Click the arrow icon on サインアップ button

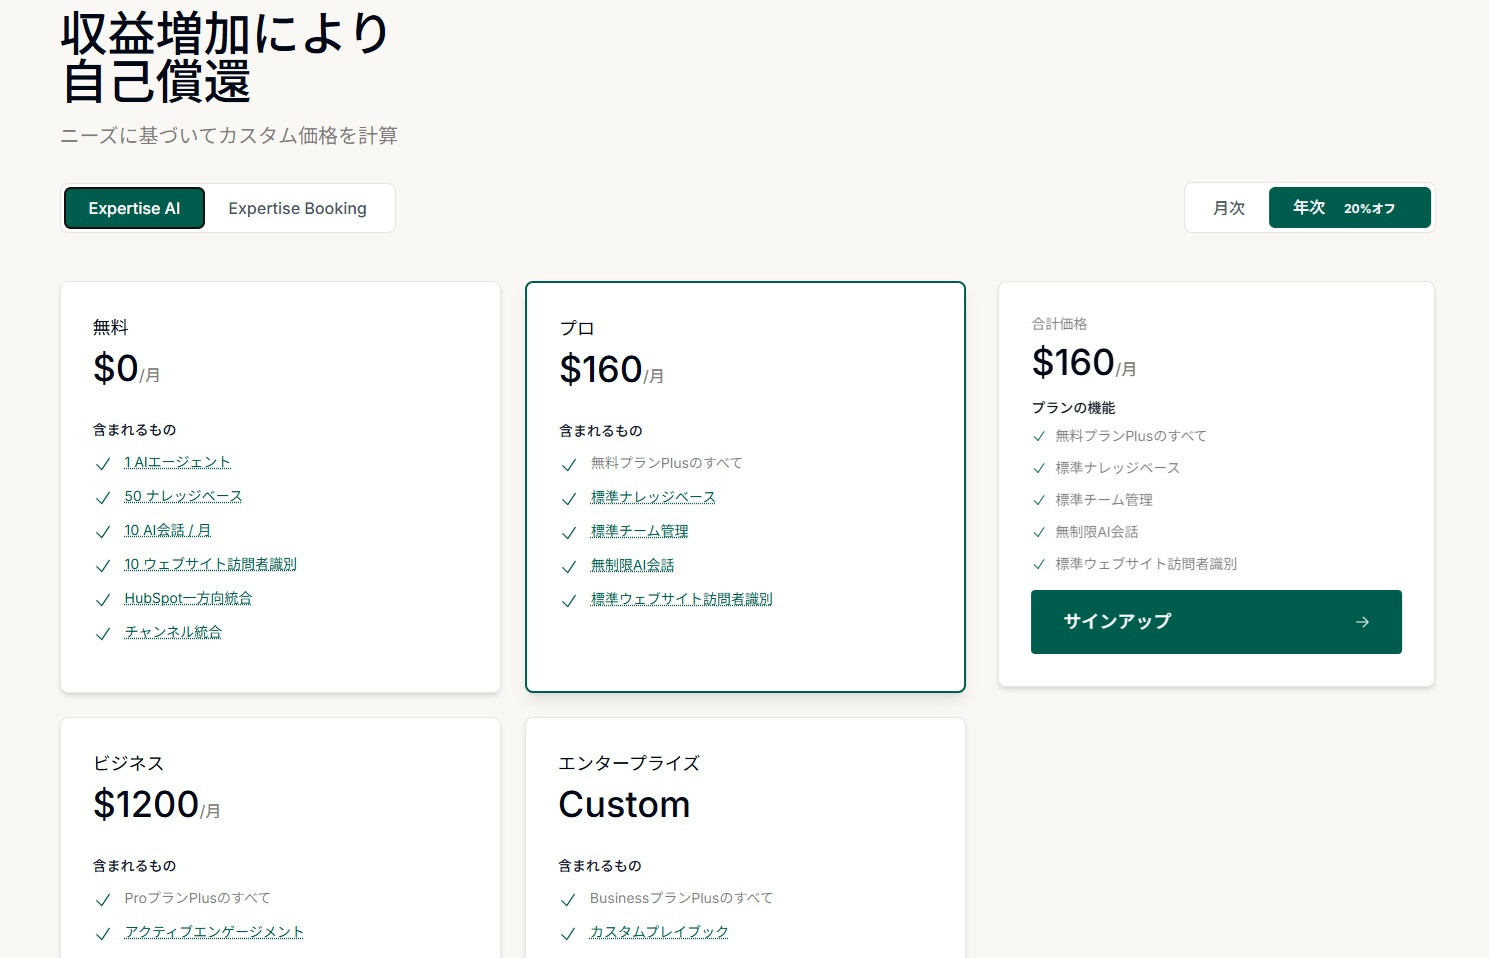[1362, 622]
